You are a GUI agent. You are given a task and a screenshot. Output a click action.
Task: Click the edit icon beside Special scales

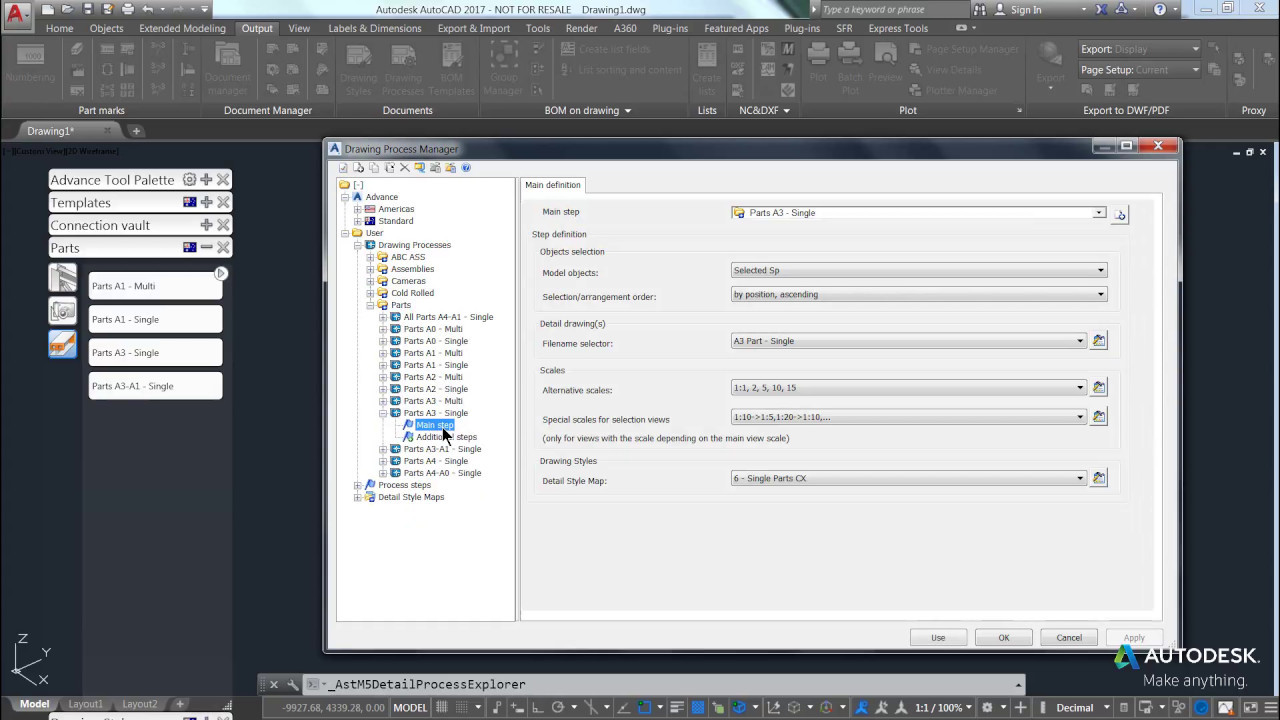[x=1099, y=416]
